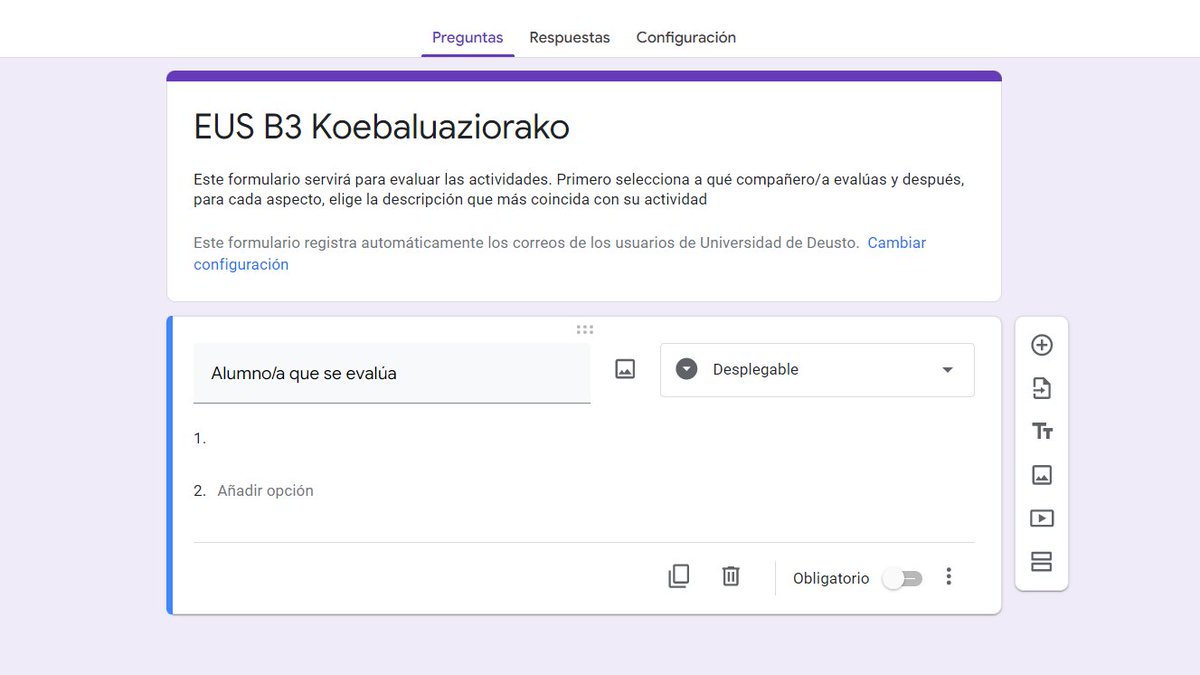1200x675 pixels.
Task: Add video from the side toolbar
Action: pos(1041,518)
